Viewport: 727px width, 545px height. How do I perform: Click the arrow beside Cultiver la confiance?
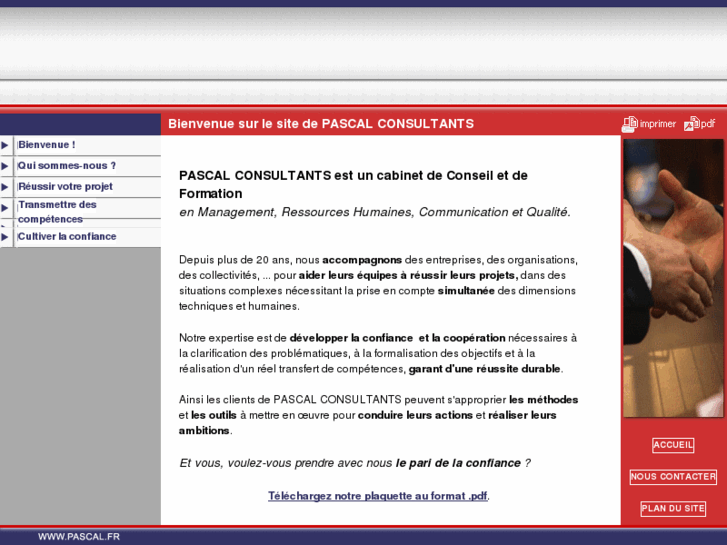pyautogui.click(x=5, y=237)
